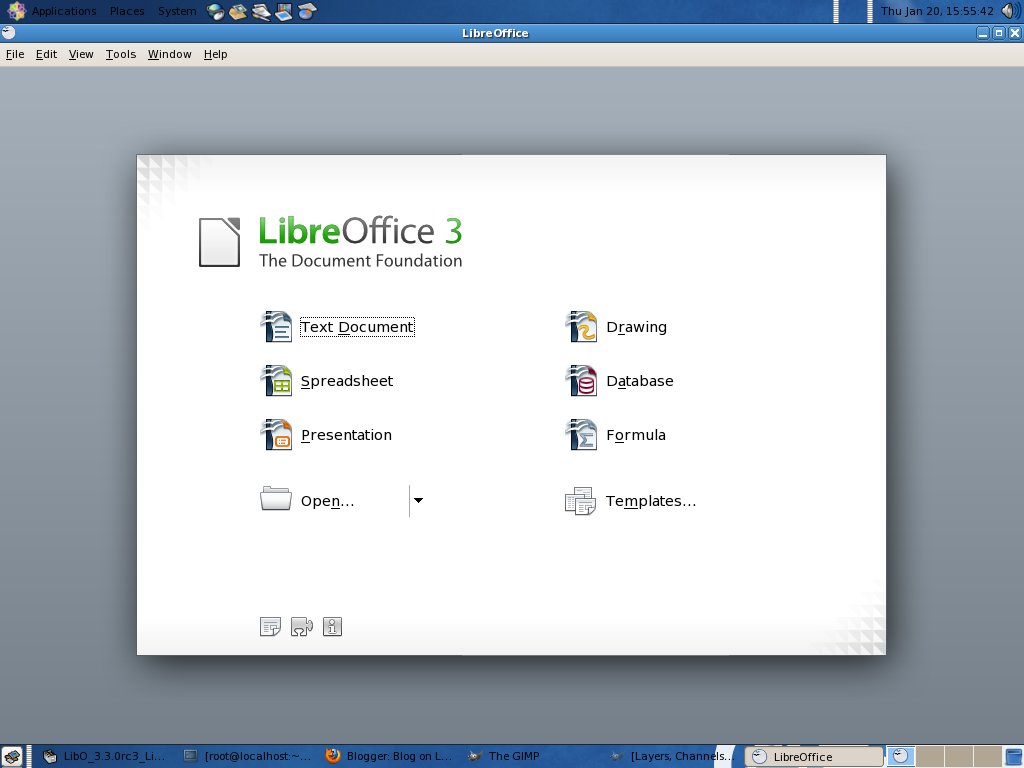1024x768 pixels.
Task: Open the Tools menu
Action: (x=121, y=54)
